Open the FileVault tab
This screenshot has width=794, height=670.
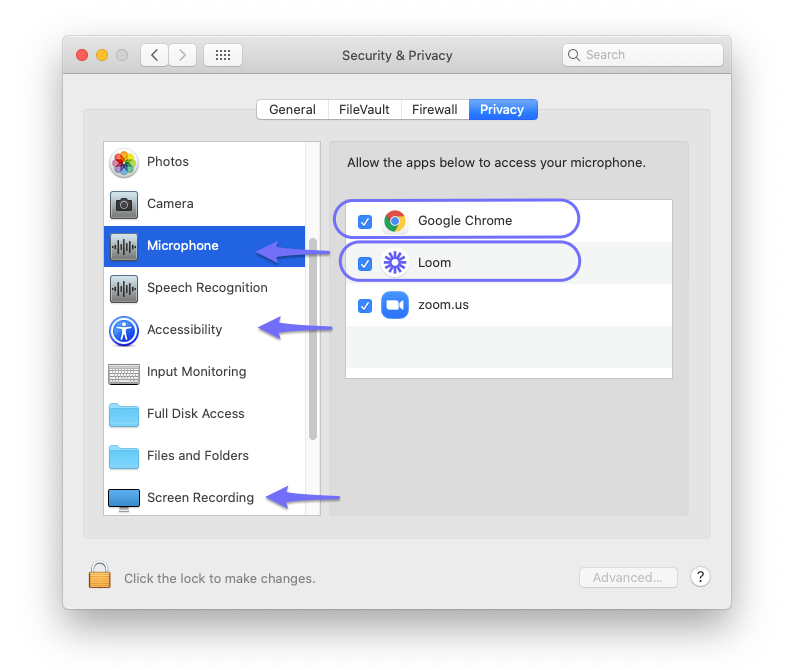(x=364, y=110)
